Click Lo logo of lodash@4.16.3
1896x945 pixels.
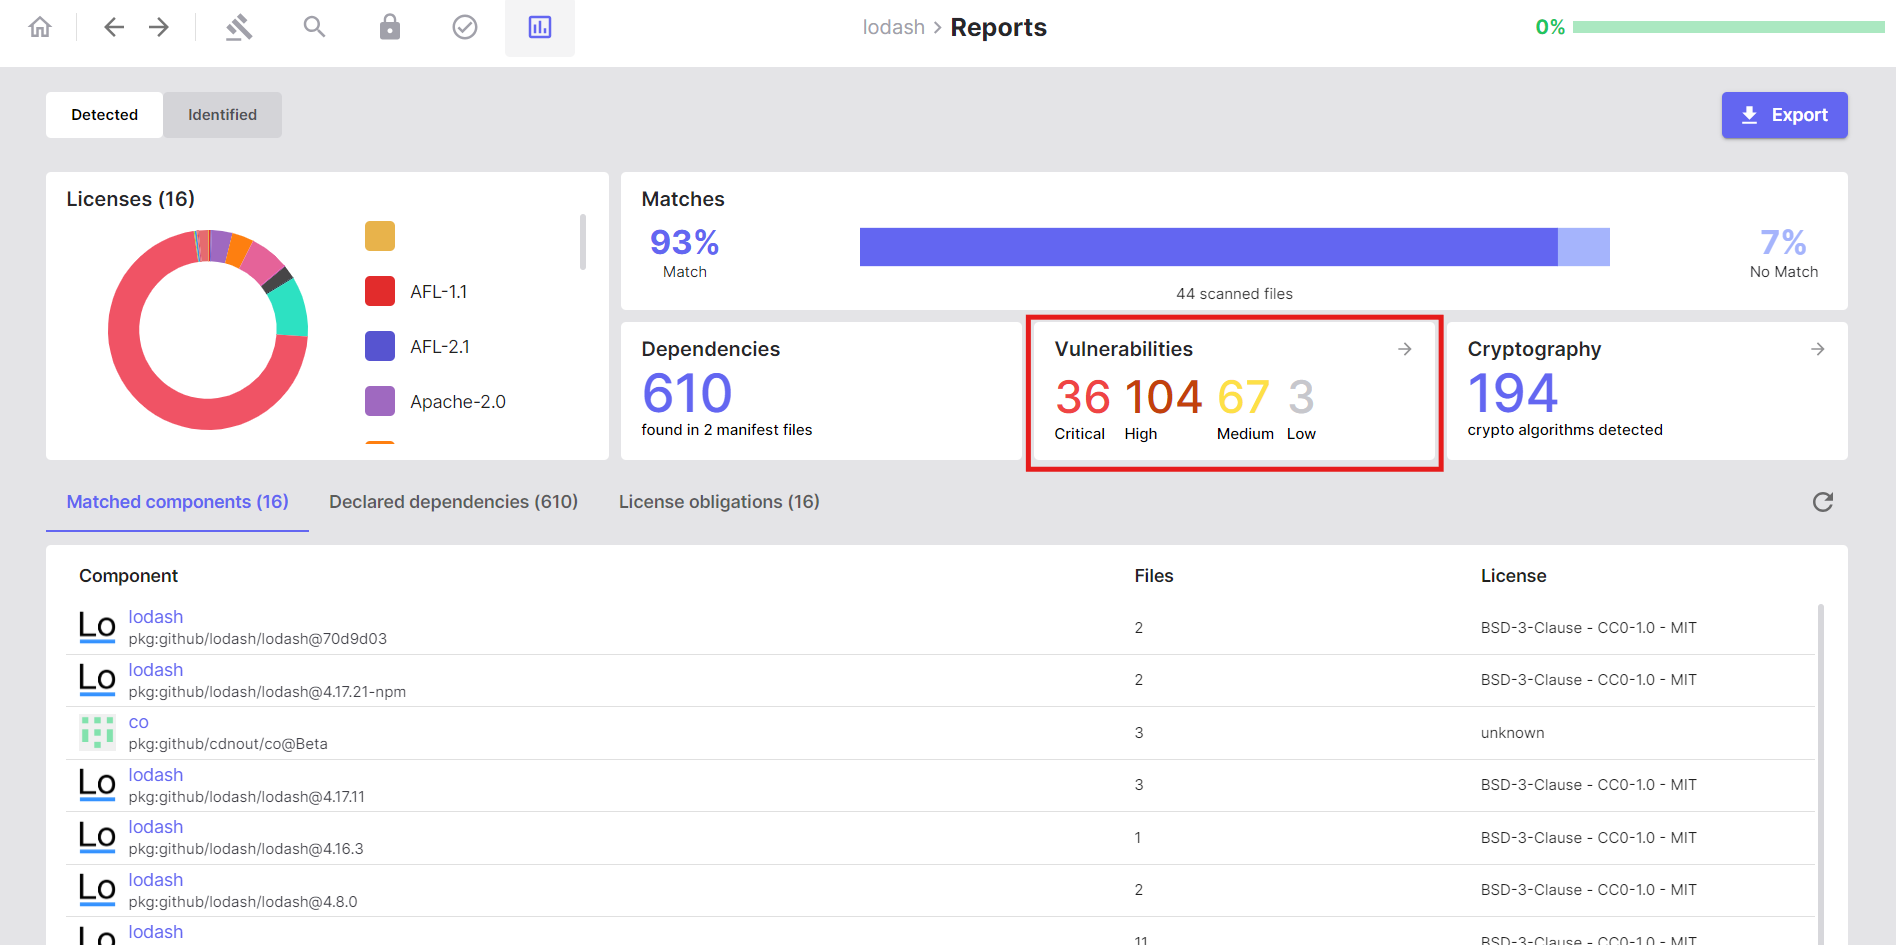pos(97,837)
